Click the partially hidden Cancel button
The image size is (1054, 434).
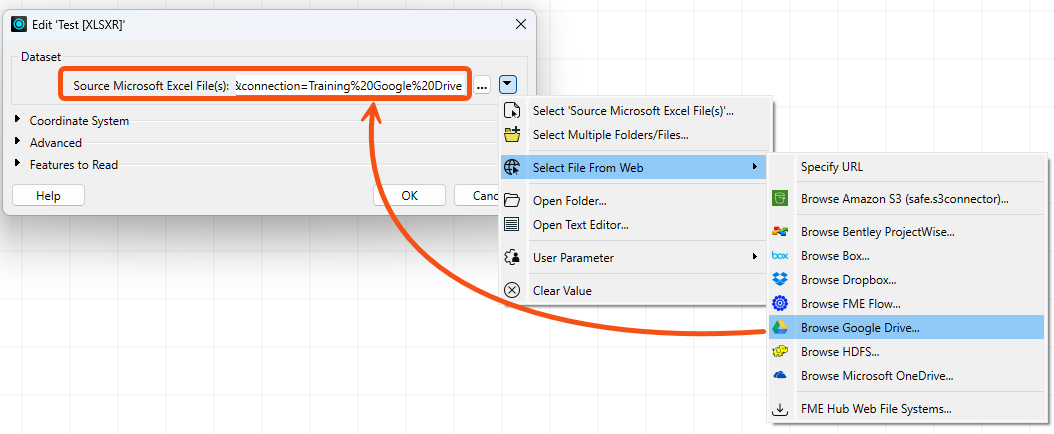pos(477,196)
